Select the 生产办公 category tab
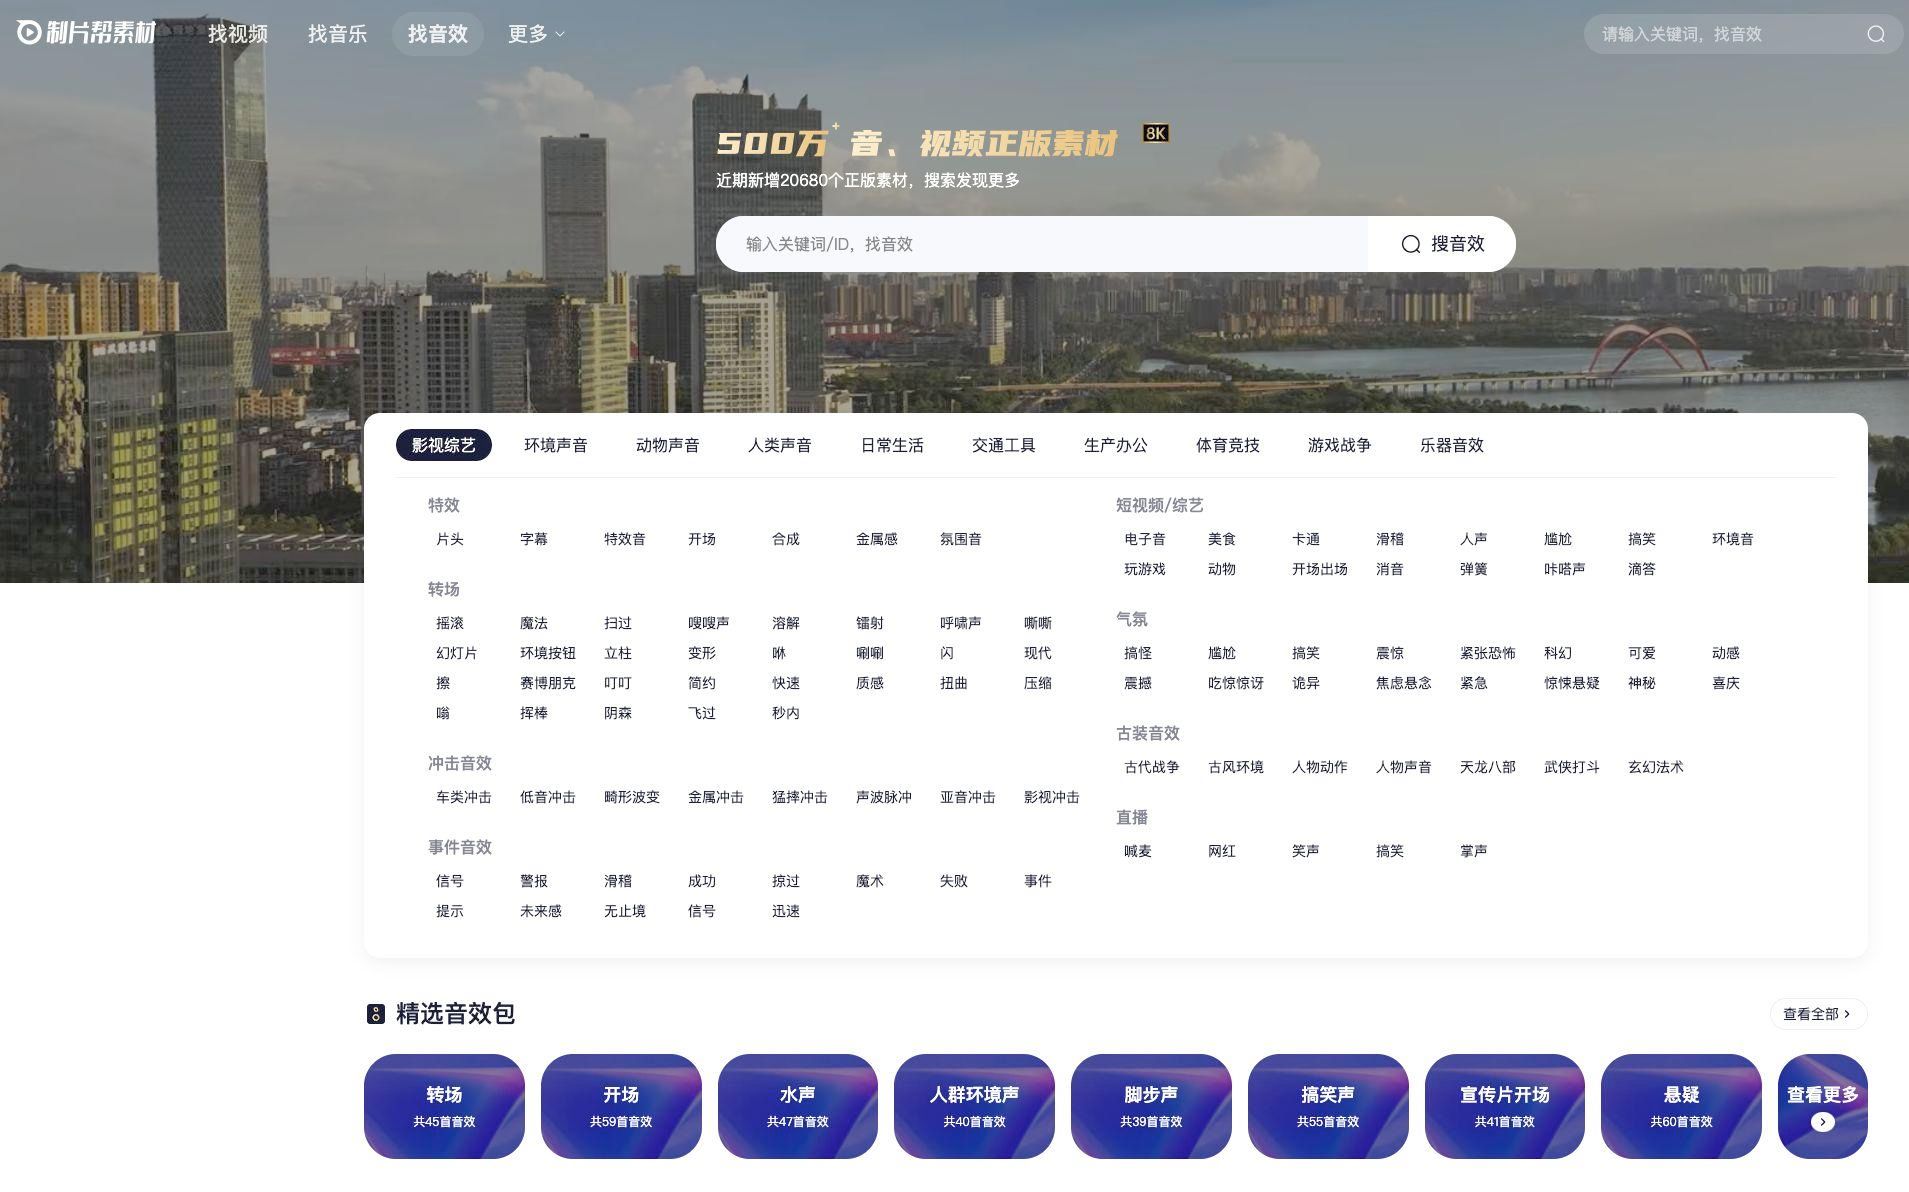 (1116, 445)
